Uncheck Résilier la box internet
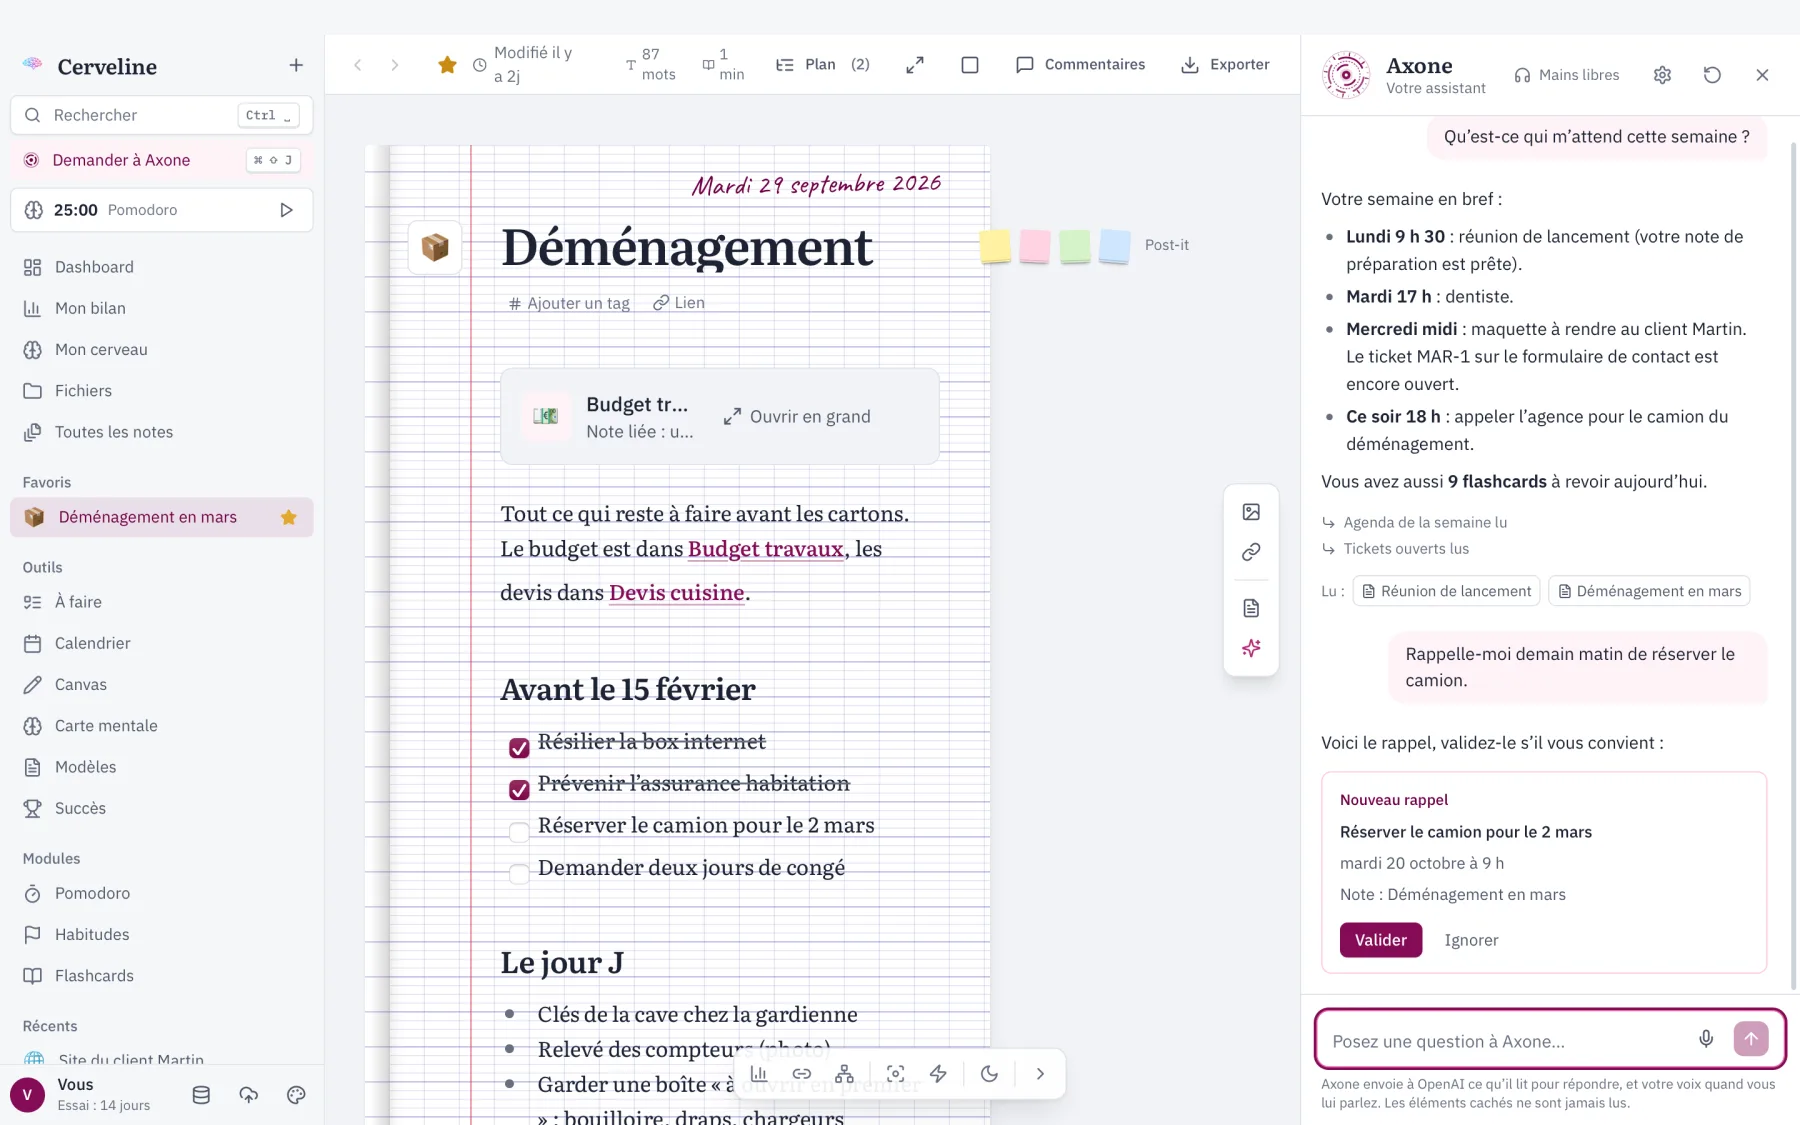This screenshot has width=1800, height=1125. click(519, 748)
